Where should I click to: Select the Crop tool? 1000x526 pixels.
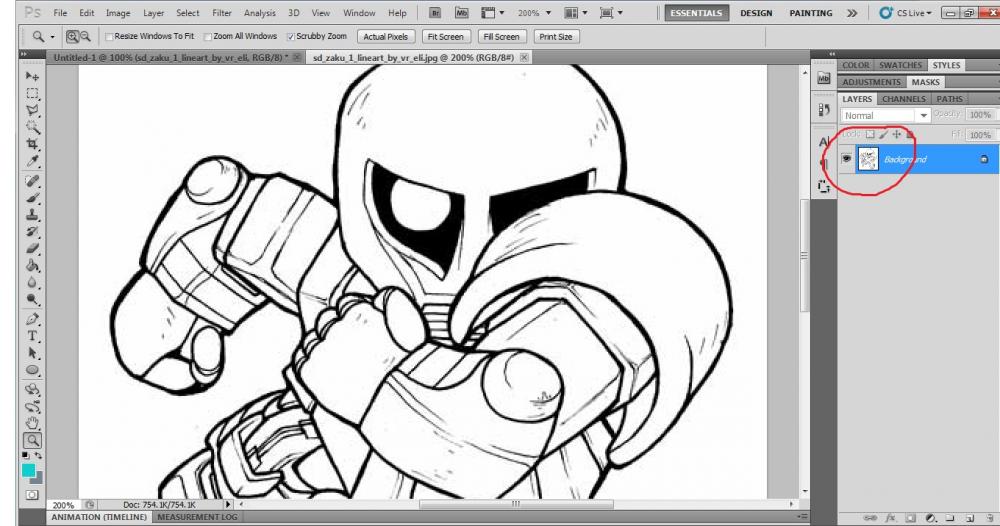pos(32,145)
